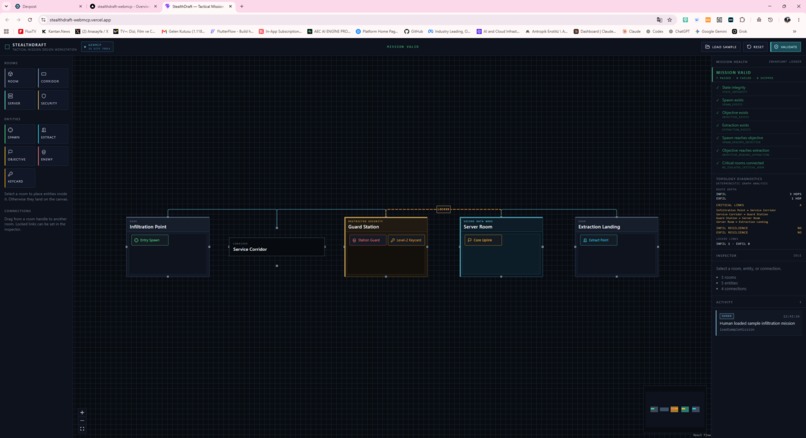Open the browser profile avatar

click(787, 20)
